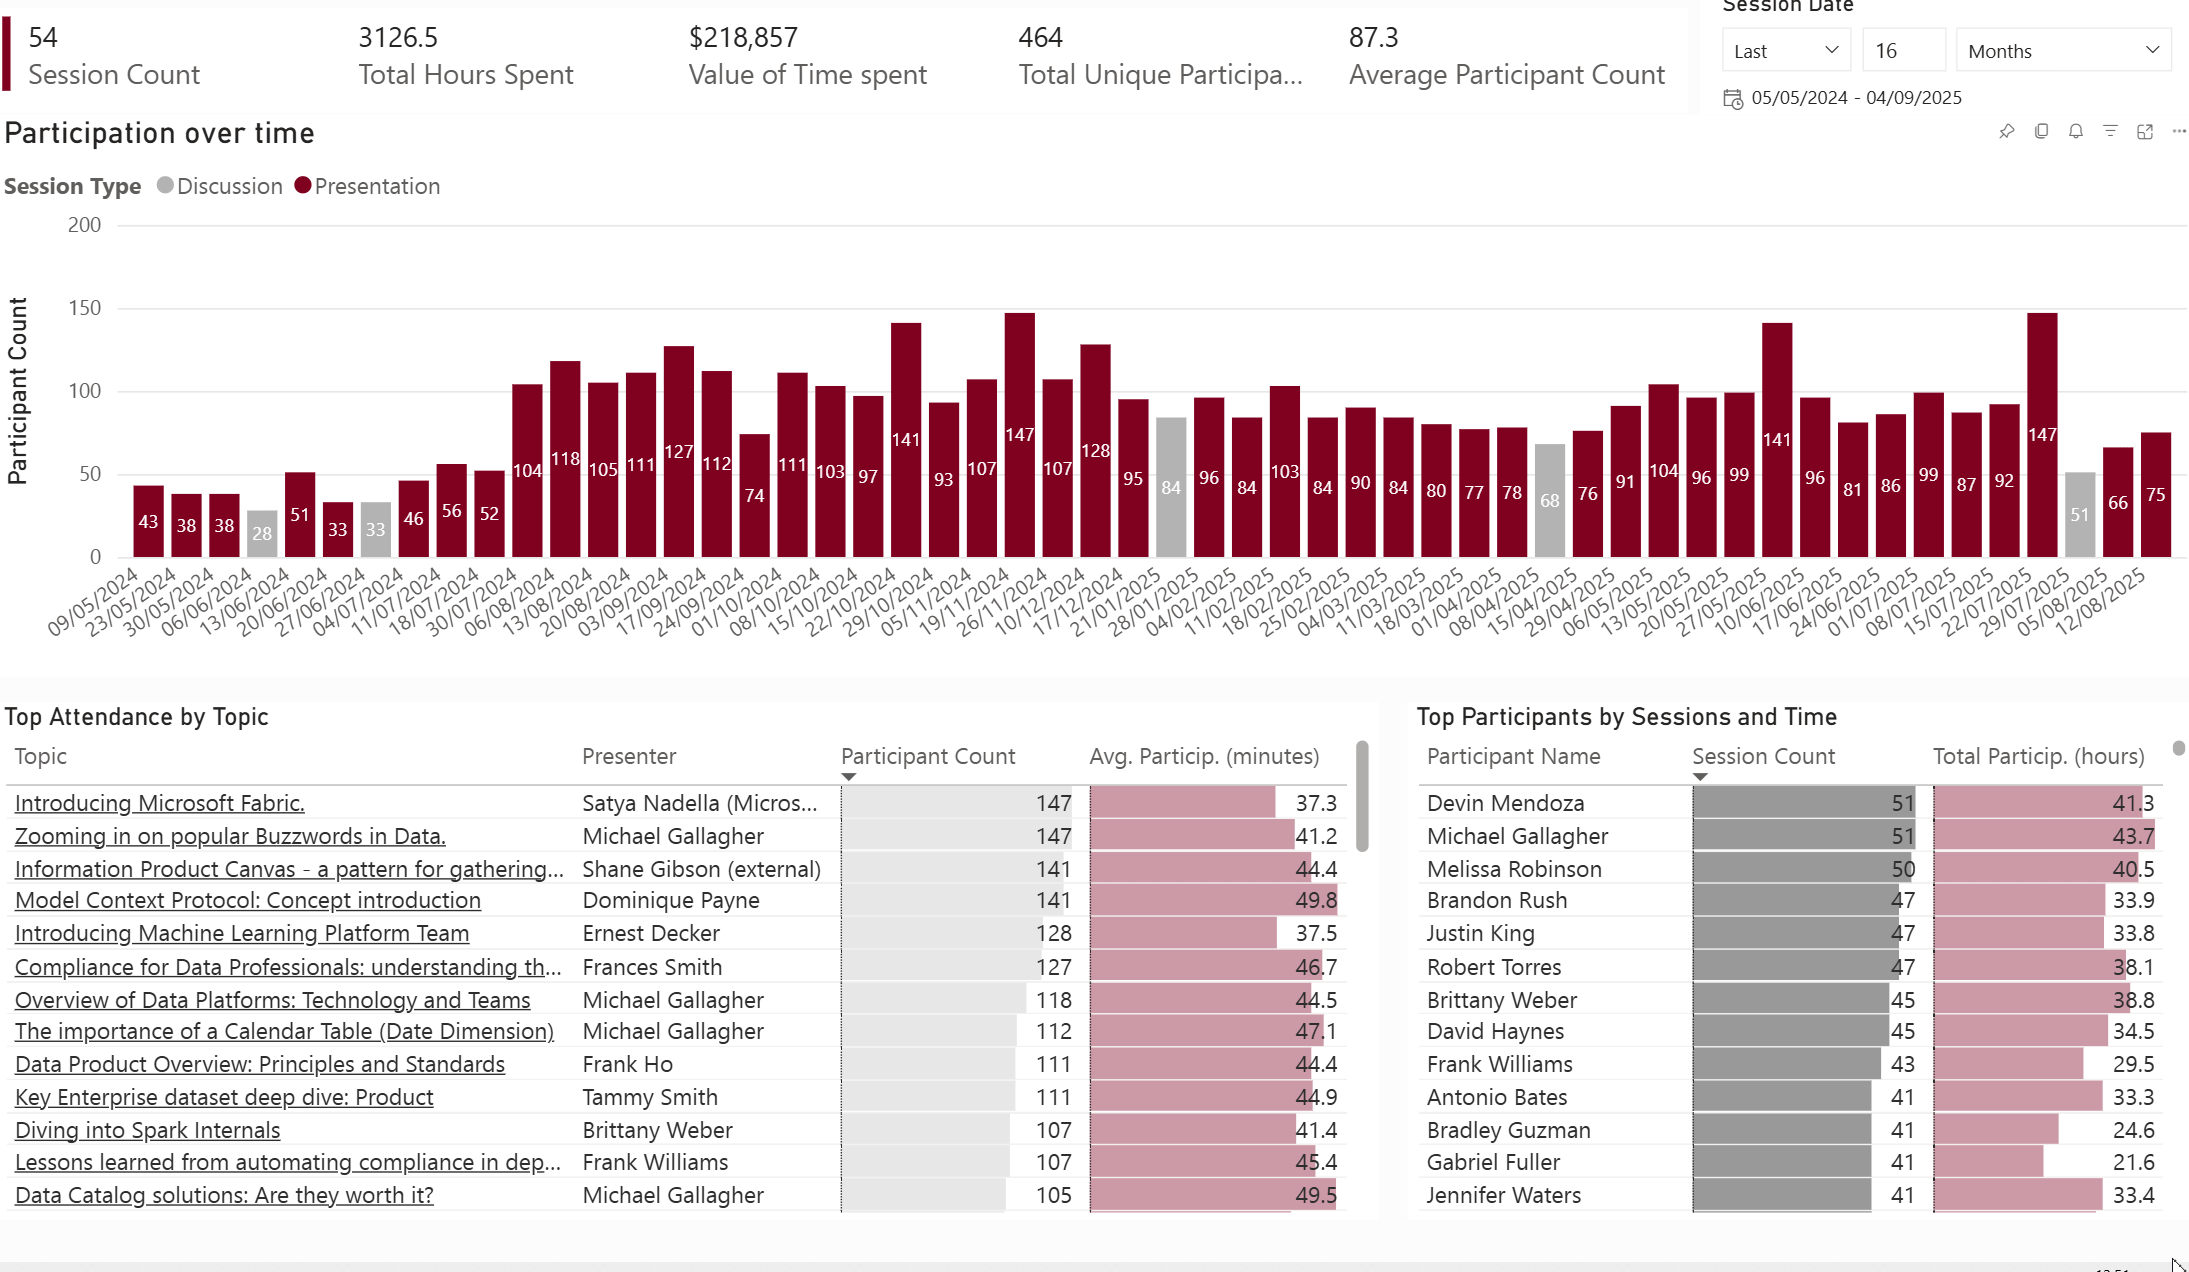
Task: Click the bell alert icon
Action: click(x=2076, y=132)
